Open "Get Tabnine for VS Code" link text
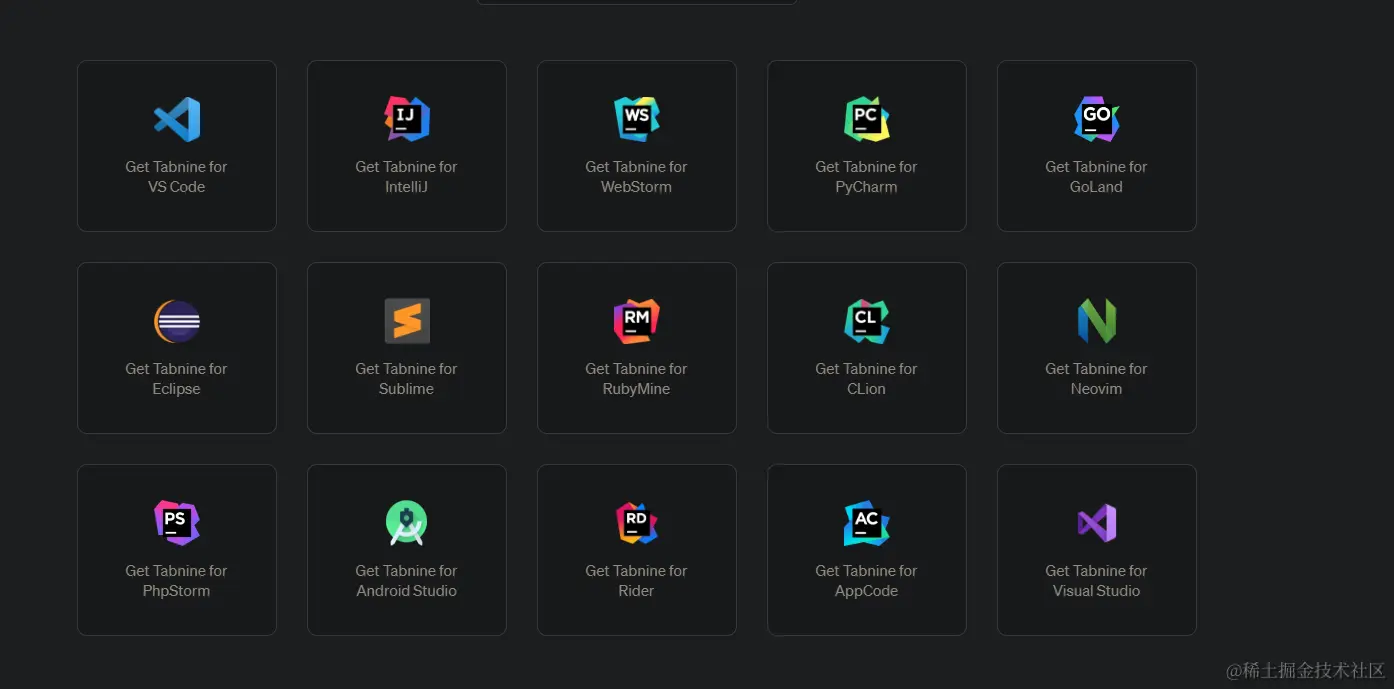Viewport: 1394px width, 689px height. click(x=177, y=177)
